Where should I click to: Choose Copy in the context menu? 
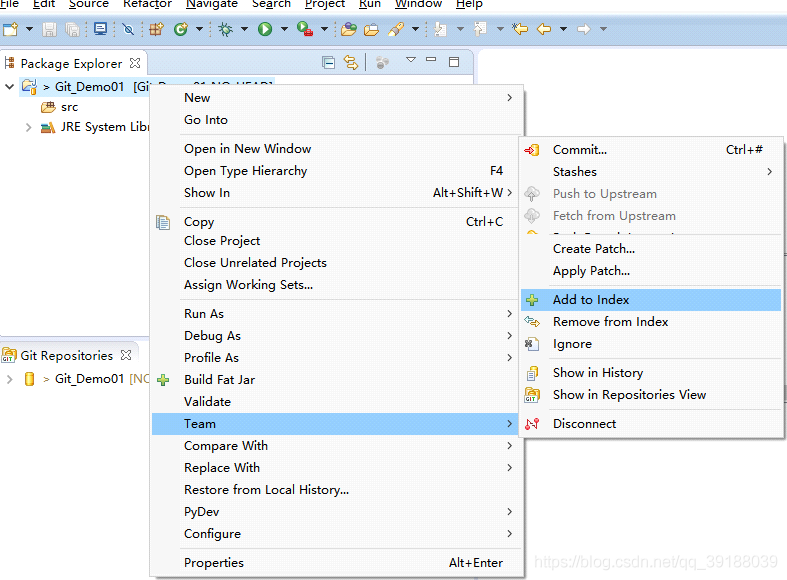click(x=337, y=222)
